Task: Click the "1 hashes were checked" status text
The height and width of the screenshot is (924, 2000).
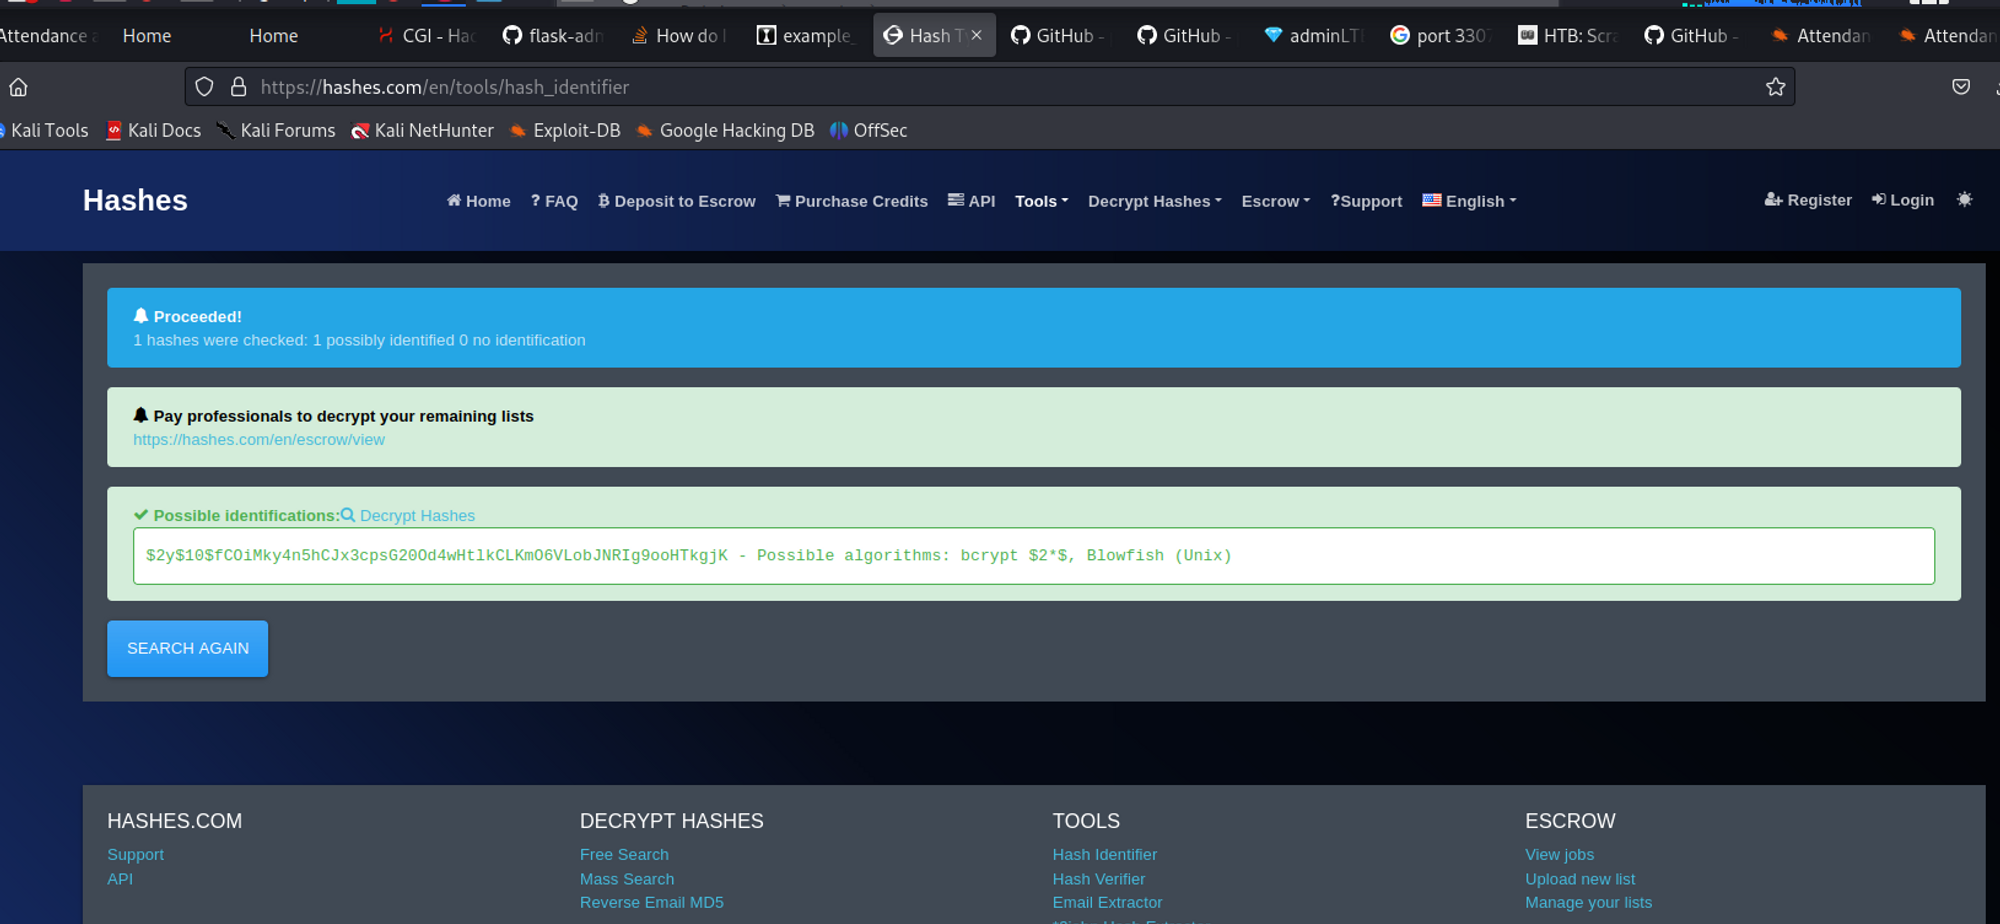Action: coord(359,340)
